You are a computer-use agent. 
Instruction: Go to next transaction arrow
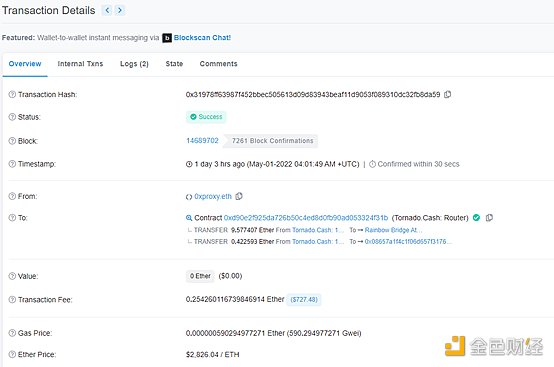120,10
